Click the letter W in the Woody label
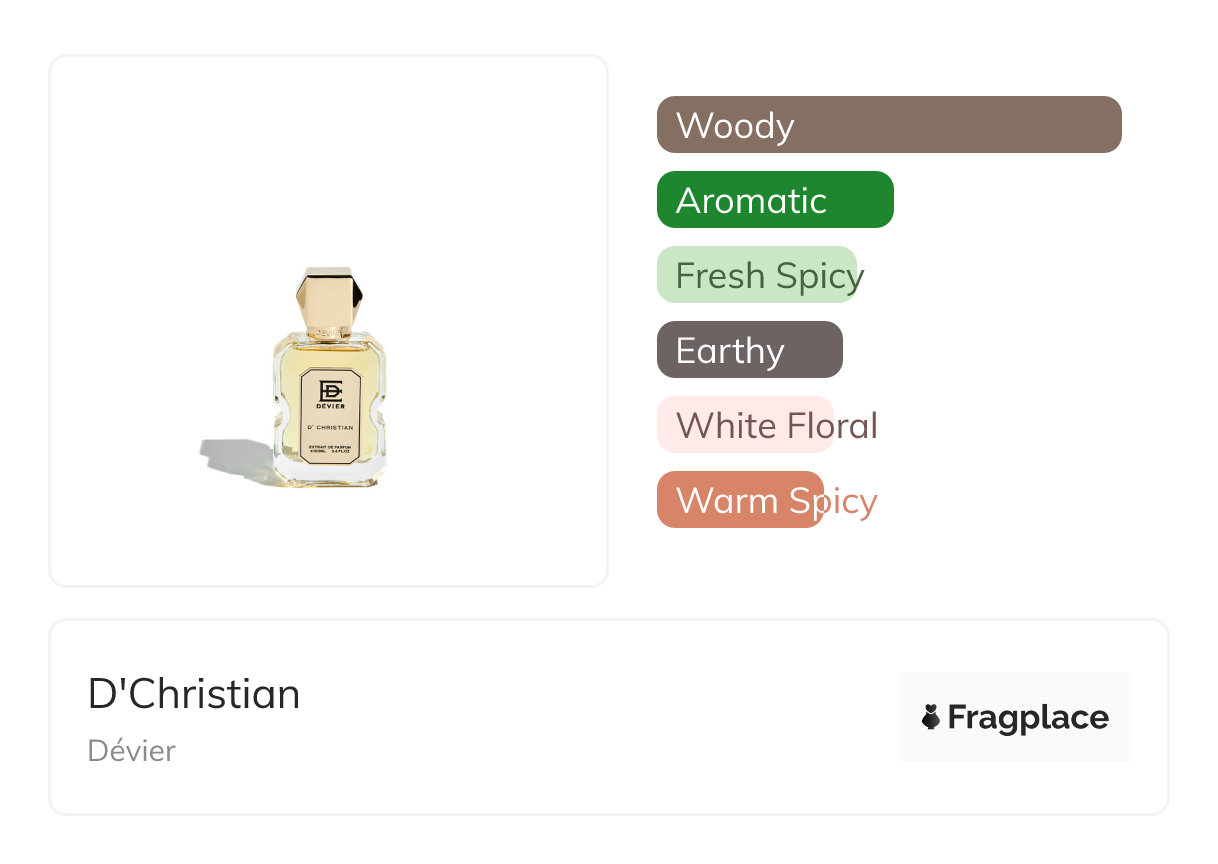This screenshot has height=864, width=1218. coord(691,126)
